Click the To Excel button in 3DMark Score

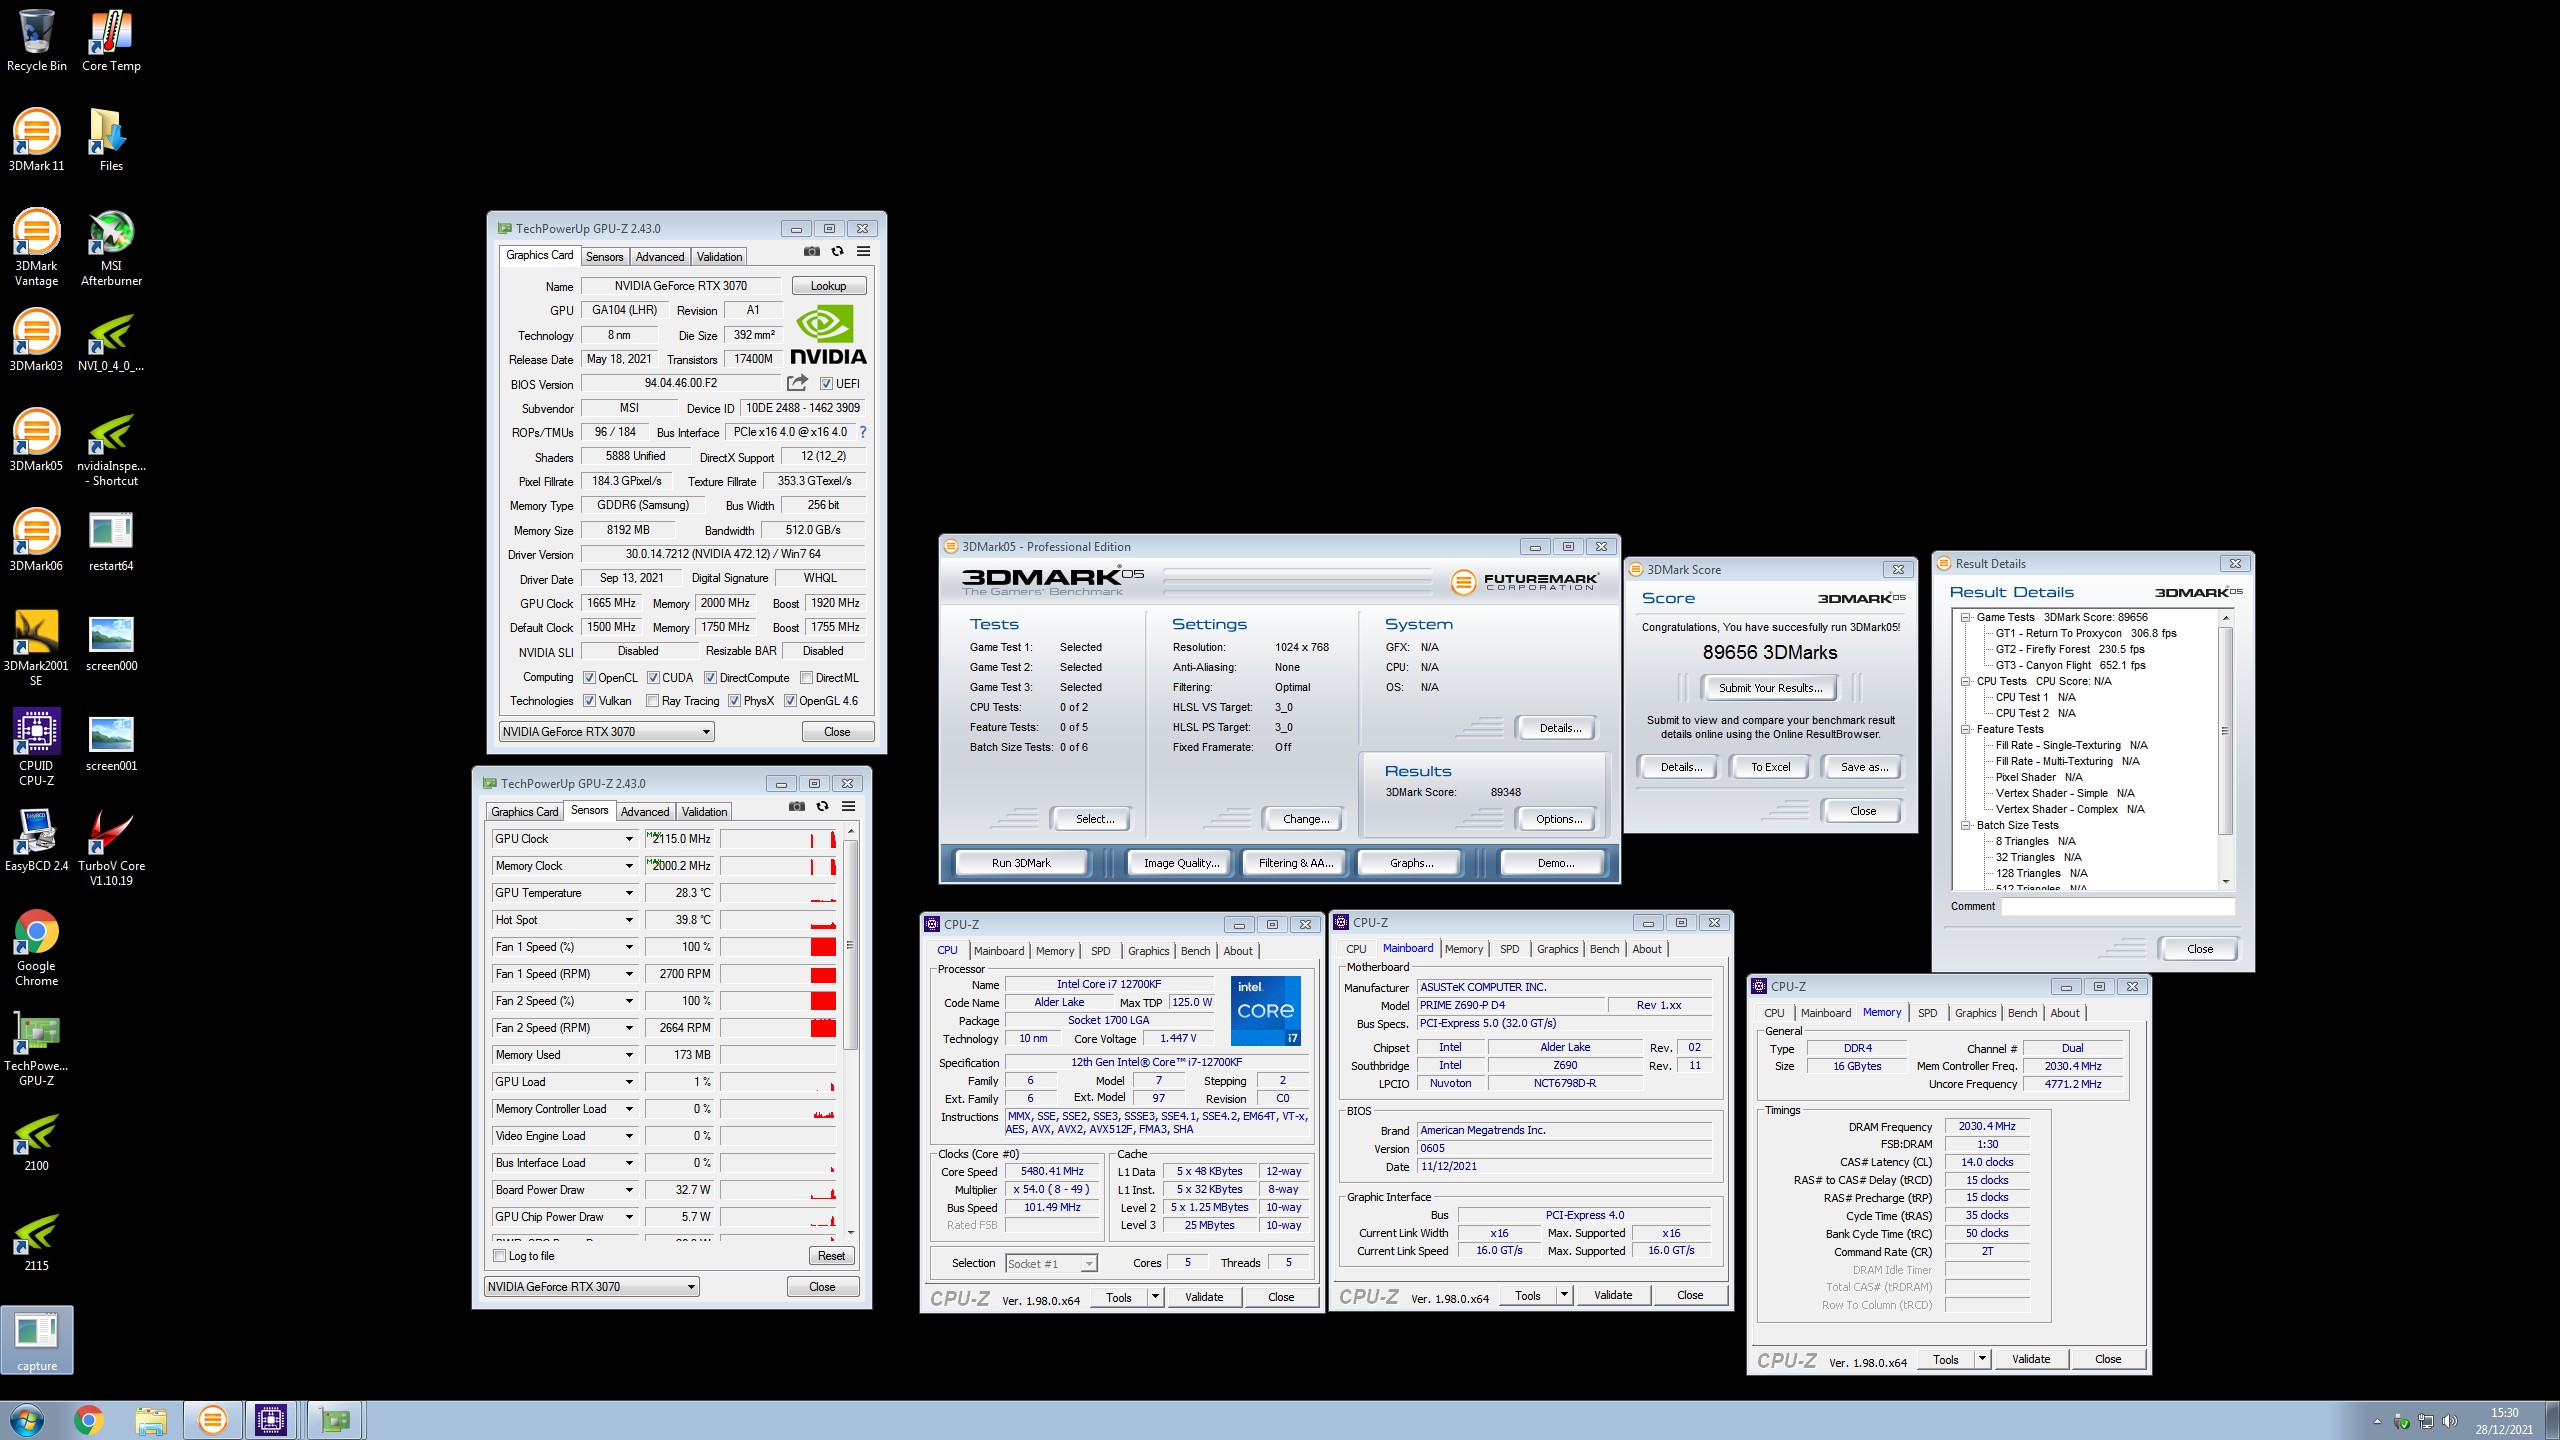click(1770, 767)
